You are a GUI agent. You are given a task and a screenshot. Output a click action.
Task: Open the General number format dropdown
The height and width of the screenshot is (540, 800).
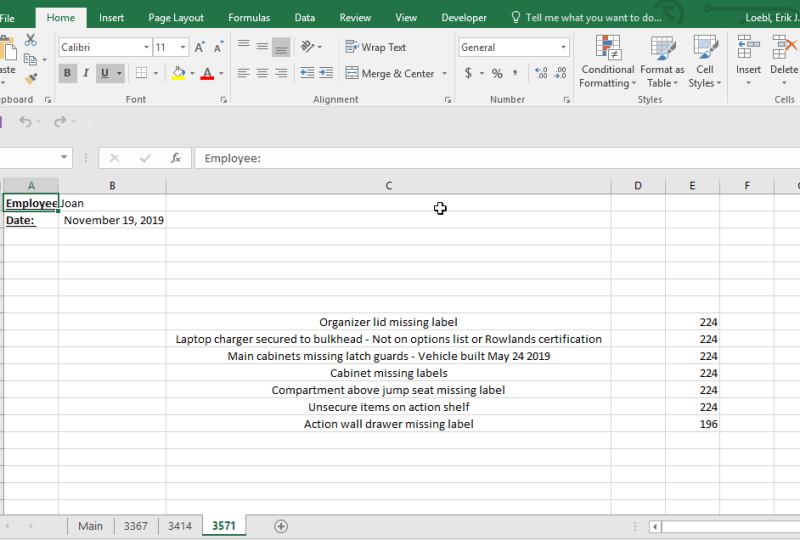[563, 47]
